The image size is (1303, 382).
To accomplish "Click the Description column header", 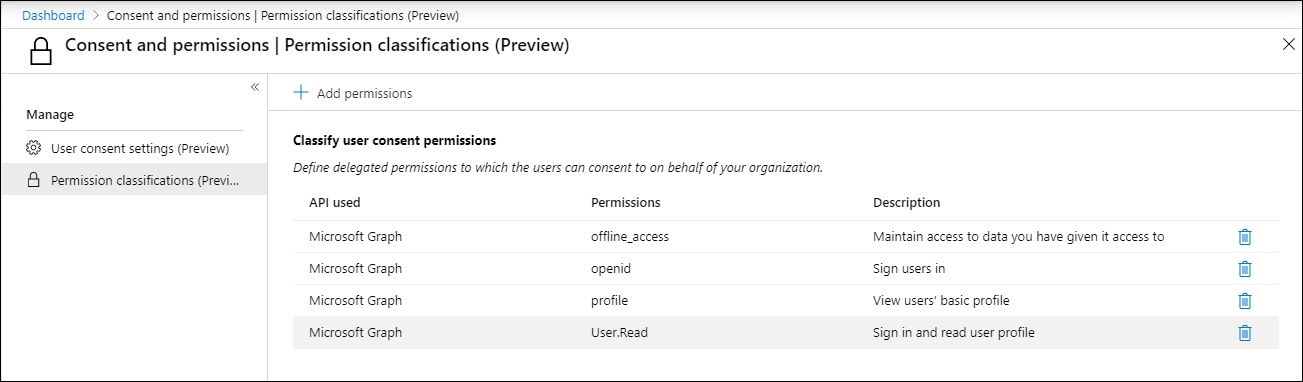I will 907,202.
